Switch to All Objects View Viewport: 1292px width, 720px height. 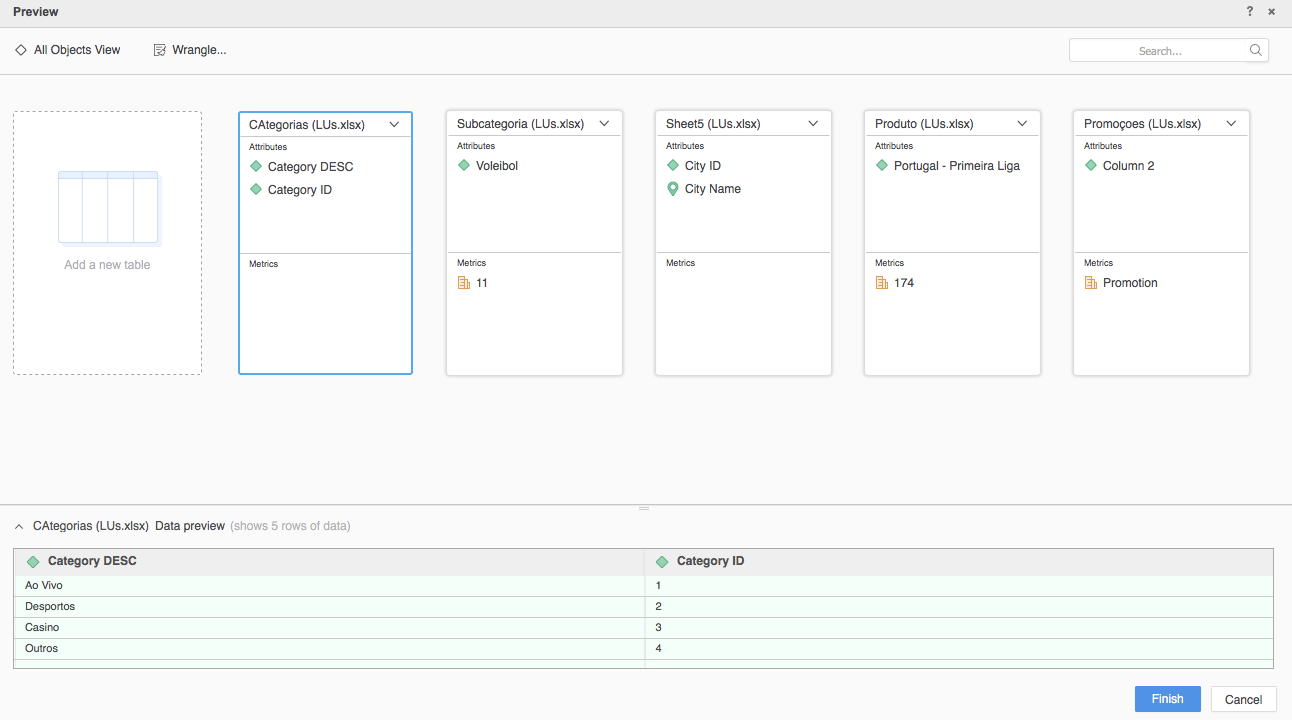[68, 50]
